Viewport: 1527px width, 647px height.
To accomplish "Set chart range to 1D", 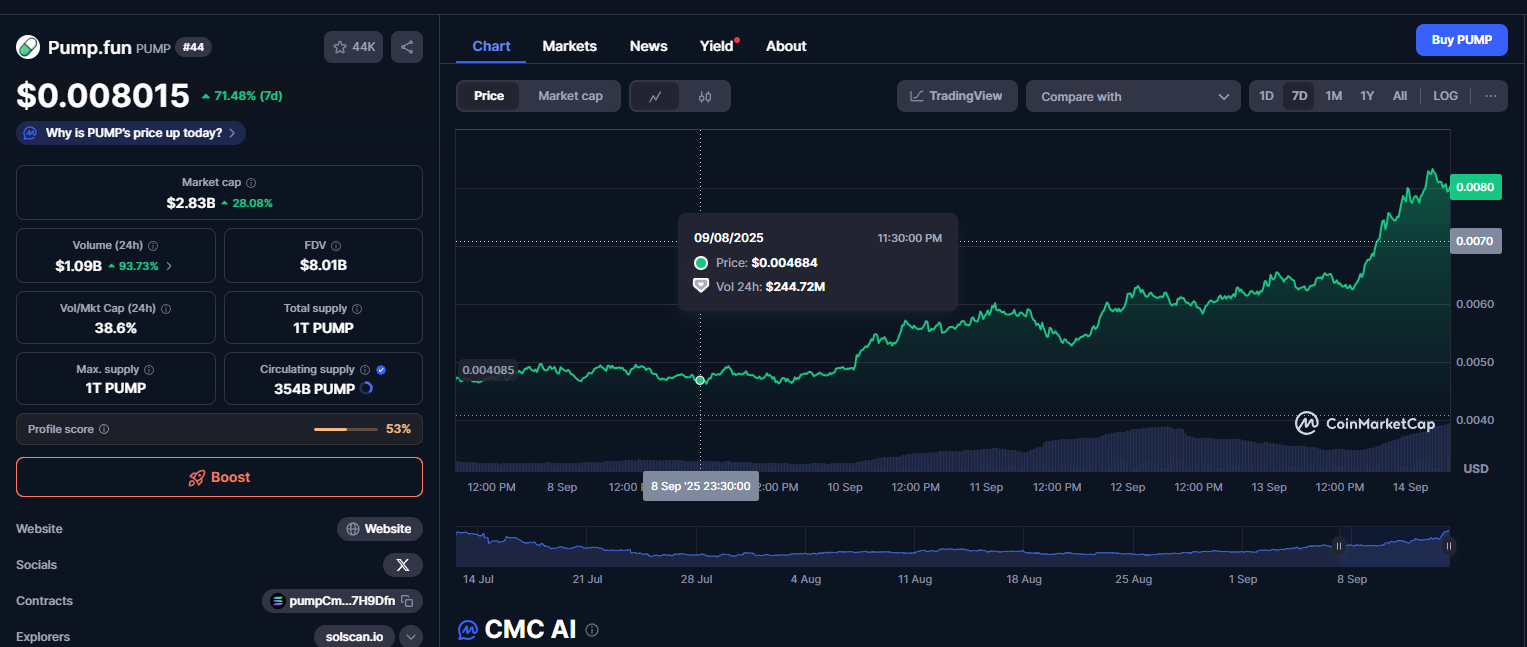I will pyautogui.click(x=1266, y=96).
